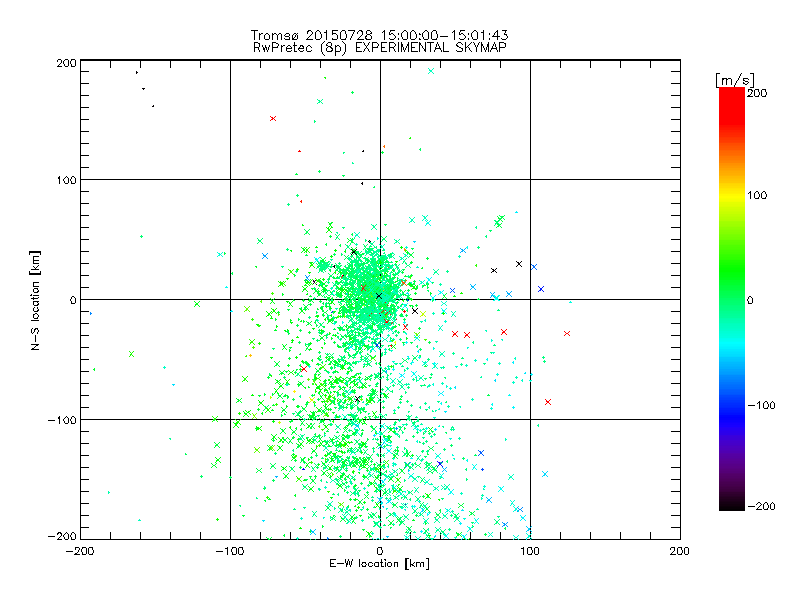
Task: Click the black cross marker at the plot origin
Action: click(379, 296)
